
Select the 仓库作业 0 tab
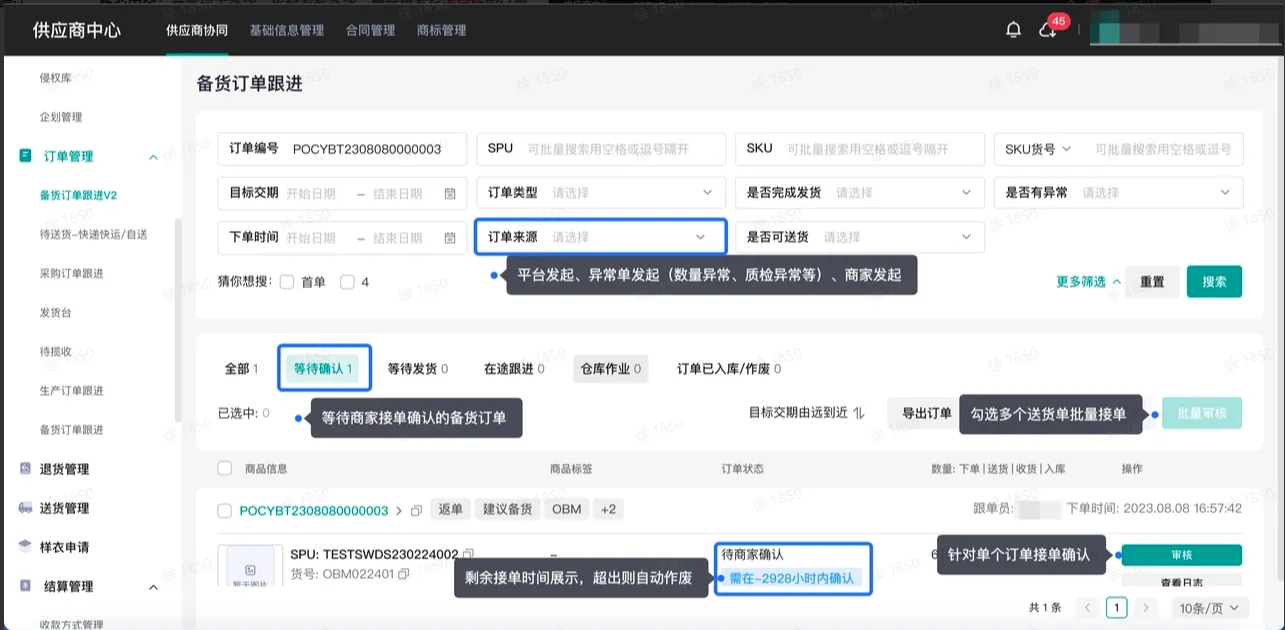point(610,369)
